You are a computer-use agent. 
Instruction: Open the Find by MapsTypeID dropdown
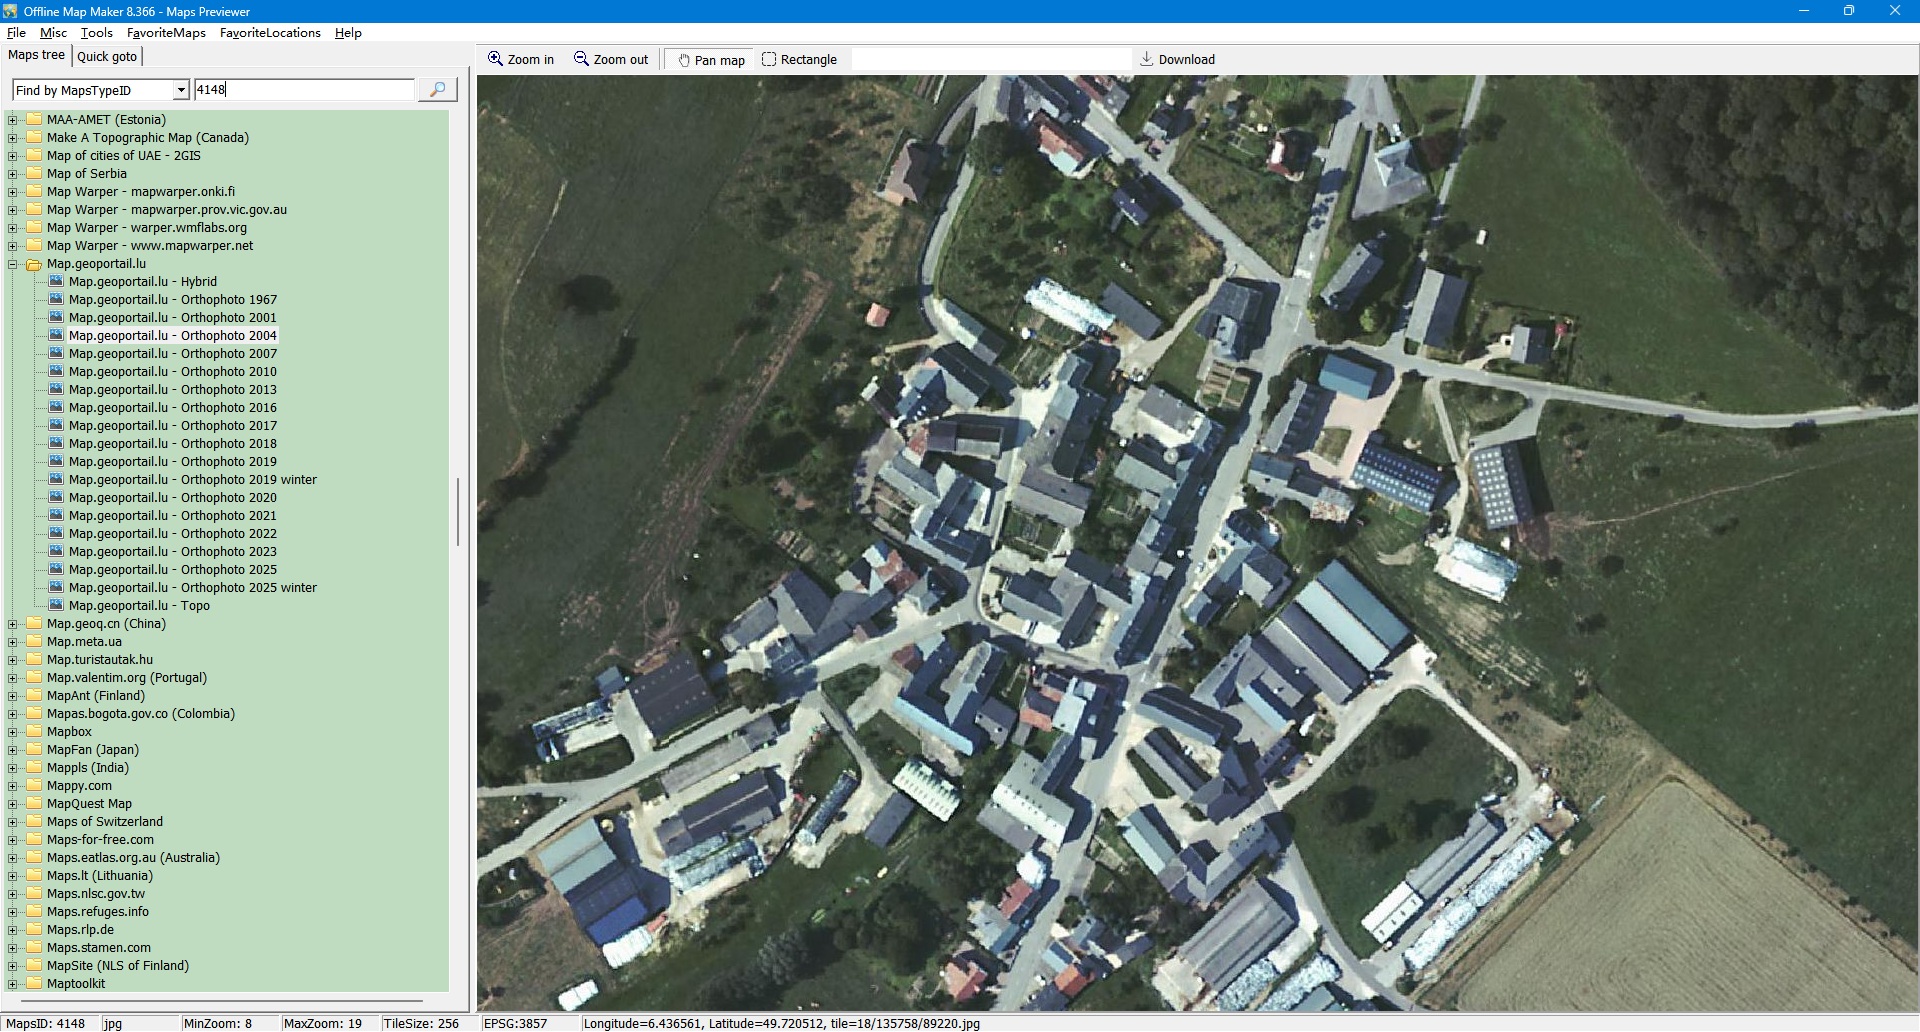181,90
